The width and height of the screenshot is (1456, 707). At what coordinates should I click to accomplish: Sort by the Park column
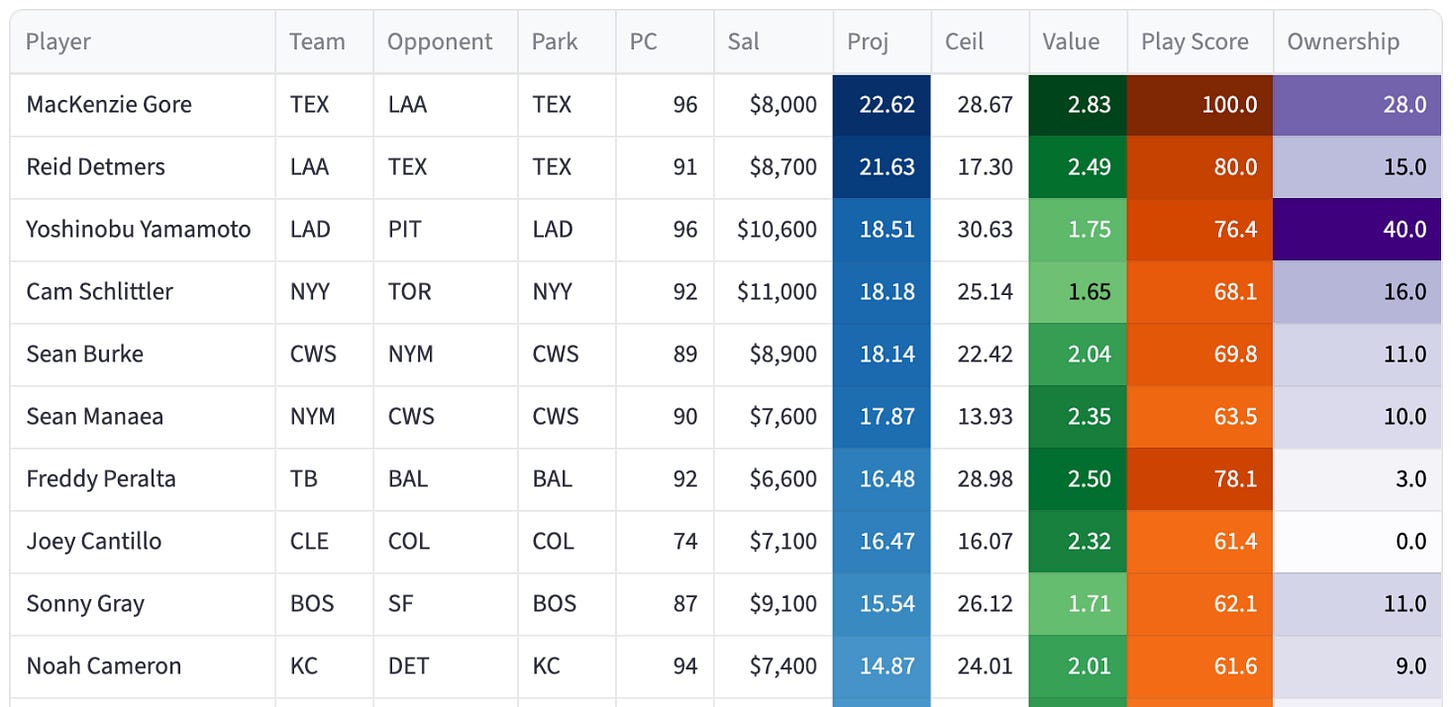click(x=566, y=42)
